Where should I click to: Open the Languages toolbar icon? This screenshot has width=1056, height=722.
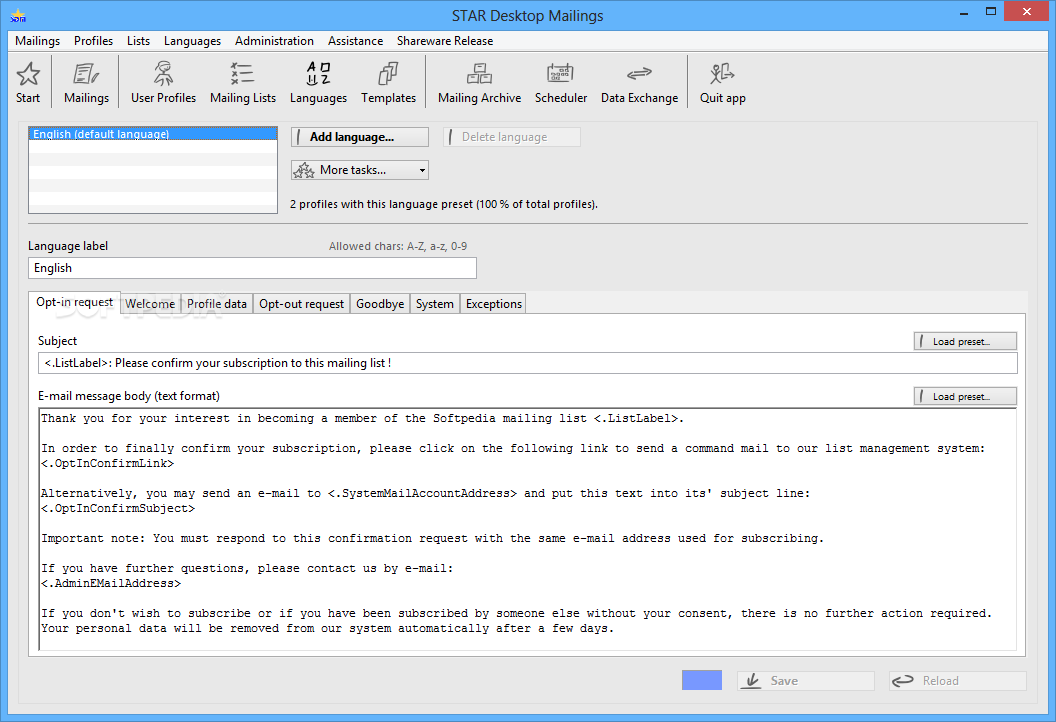pyautogui.click(x=318, y=81)
